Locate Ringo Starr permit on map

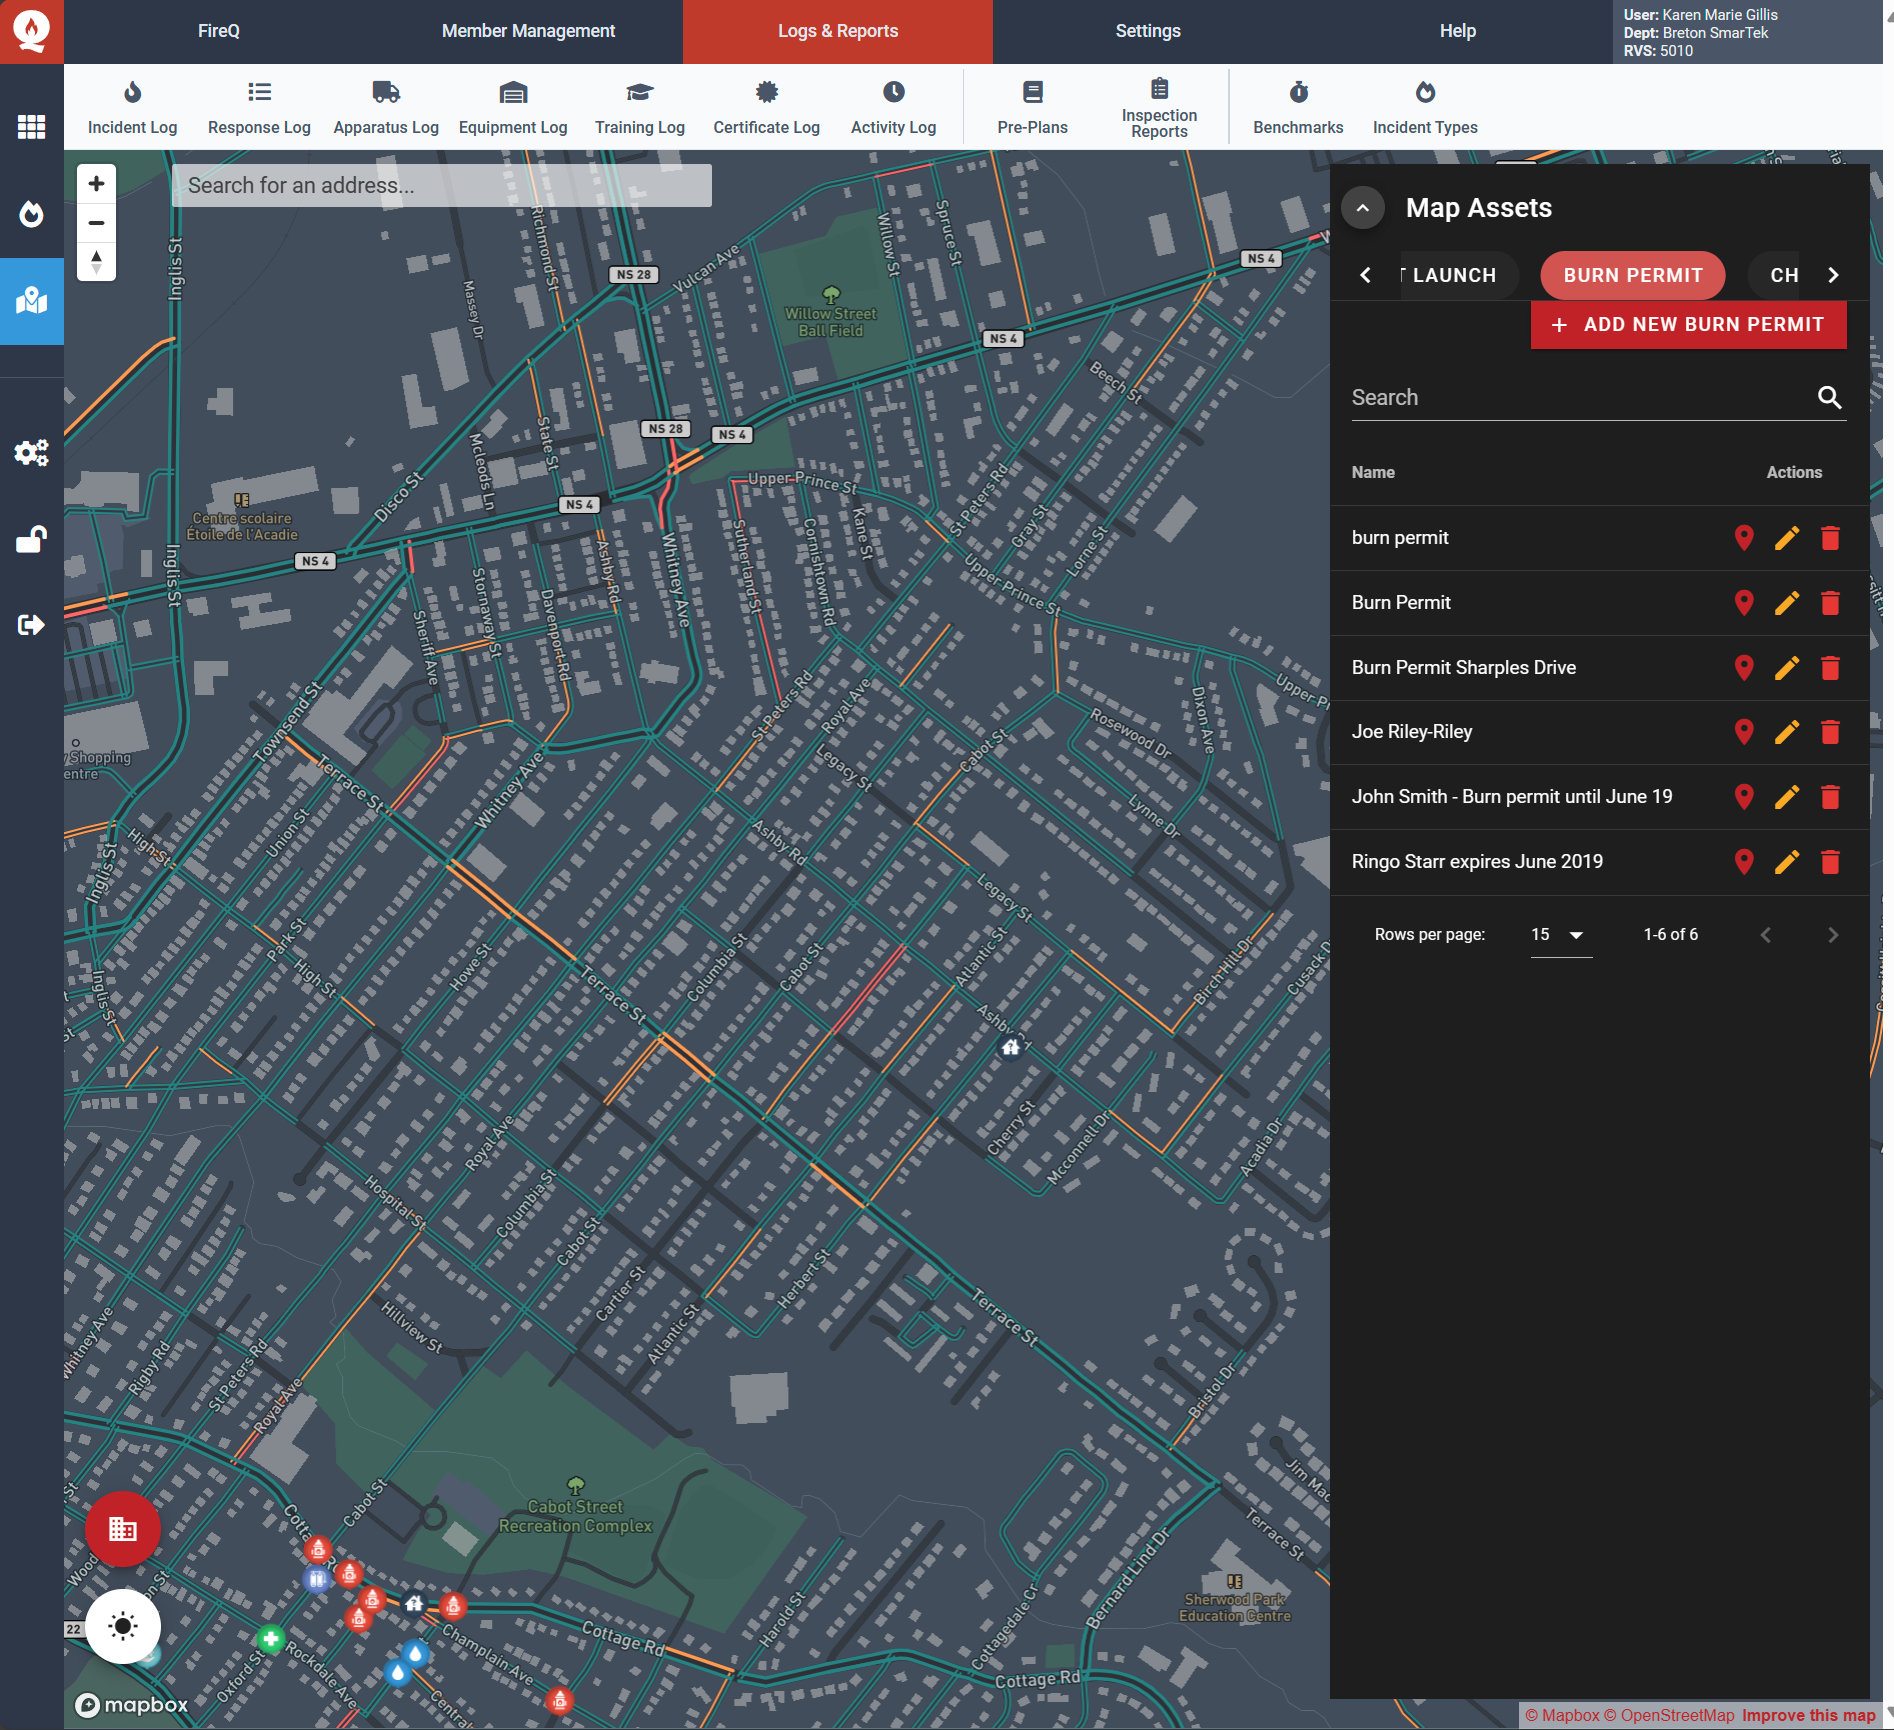[1744, 862]
